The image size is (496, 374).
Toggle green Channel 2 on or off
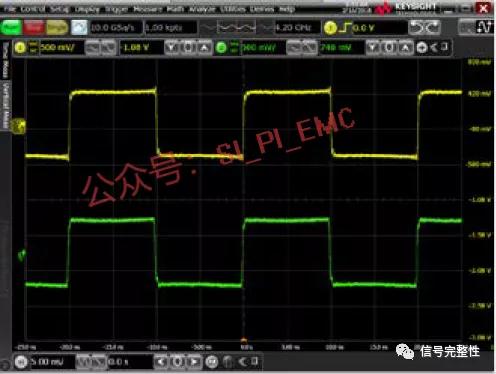tap(221, 48)
